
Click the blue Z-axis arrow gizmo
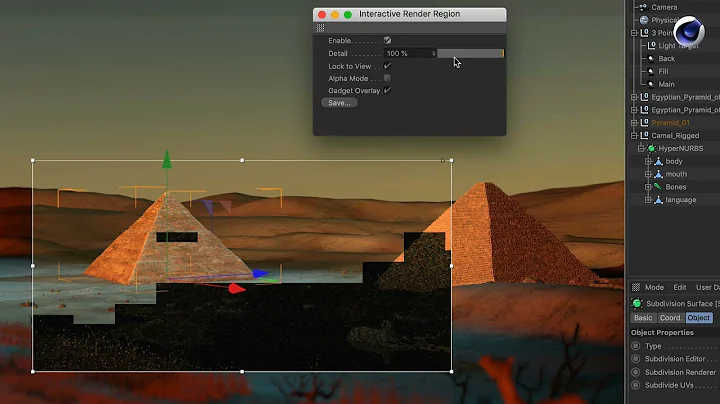(x=260, y=274)
